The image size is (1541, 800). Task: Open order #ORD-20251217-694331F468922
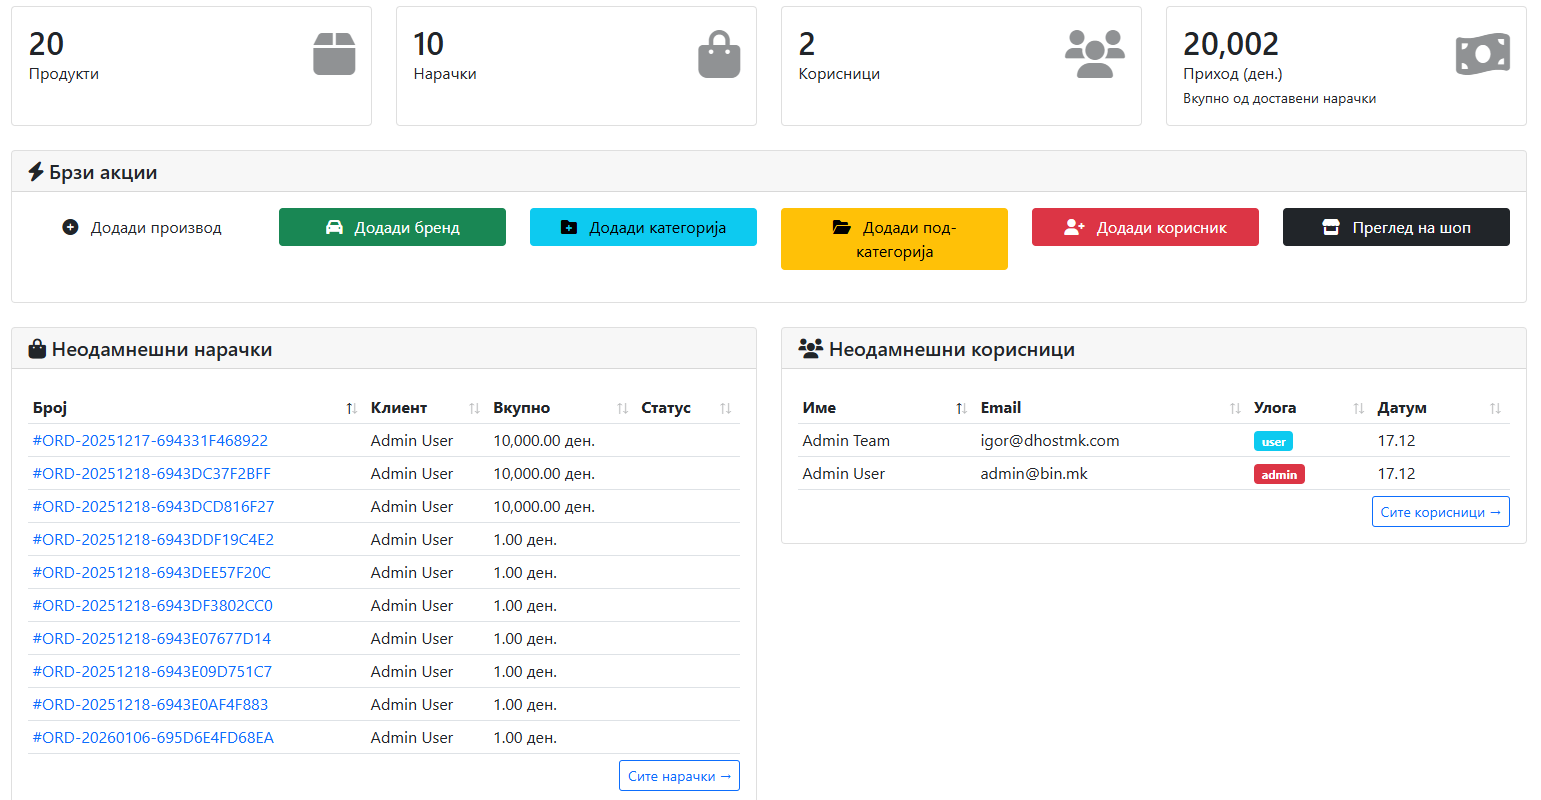pyautogui.click(x=150, y=441)
